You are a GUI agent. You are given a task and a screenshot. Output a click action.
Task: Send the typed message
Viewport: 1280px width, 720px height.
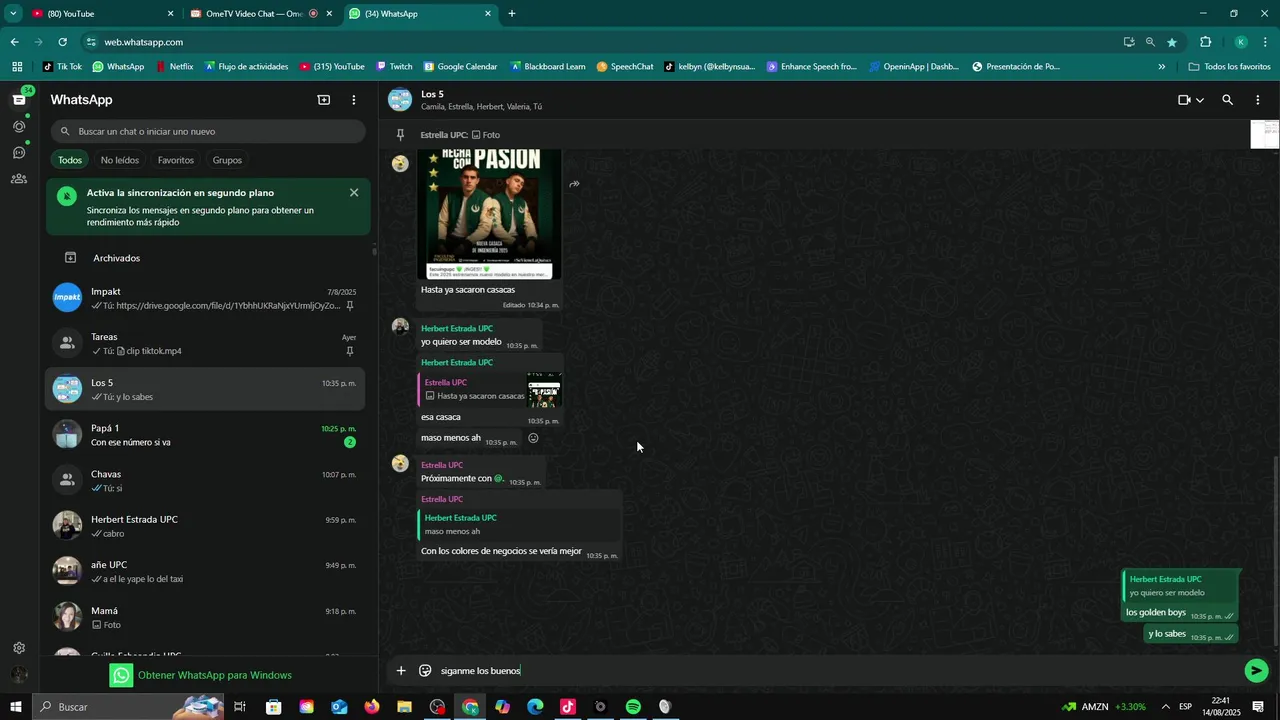click(1256, 671)
